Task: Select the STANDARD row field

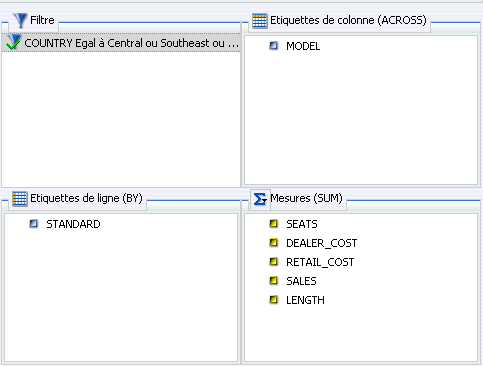Action: point(73,224)
